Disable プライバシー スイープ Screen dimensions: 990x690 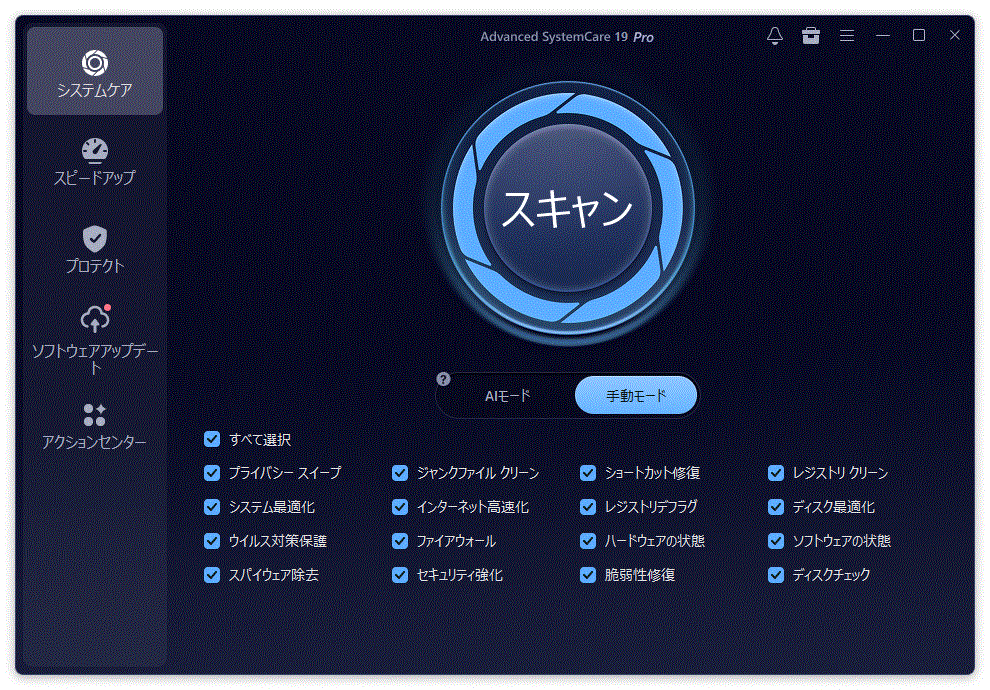(x=211, y=472)
